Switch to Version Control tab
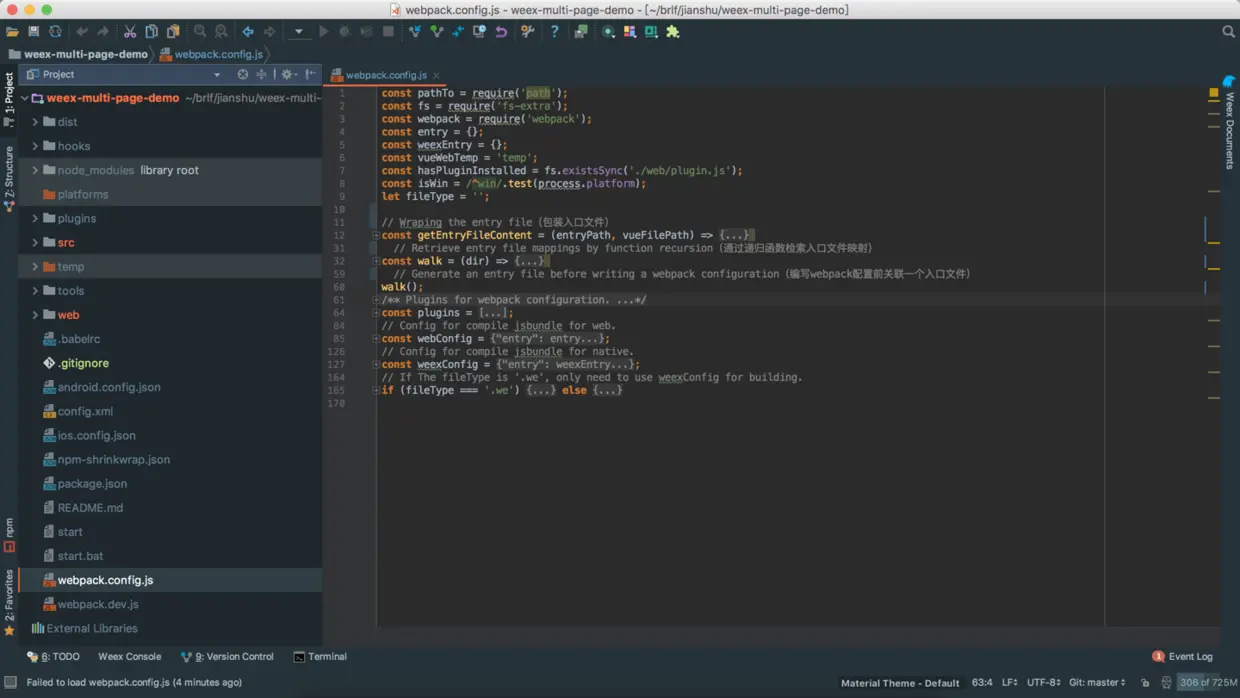 [227, 657]
